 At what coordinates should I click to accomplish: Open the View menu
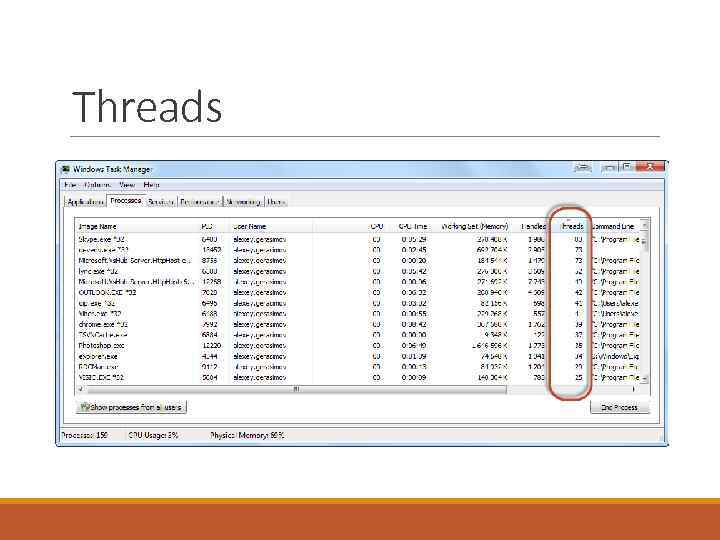(127, 185)
